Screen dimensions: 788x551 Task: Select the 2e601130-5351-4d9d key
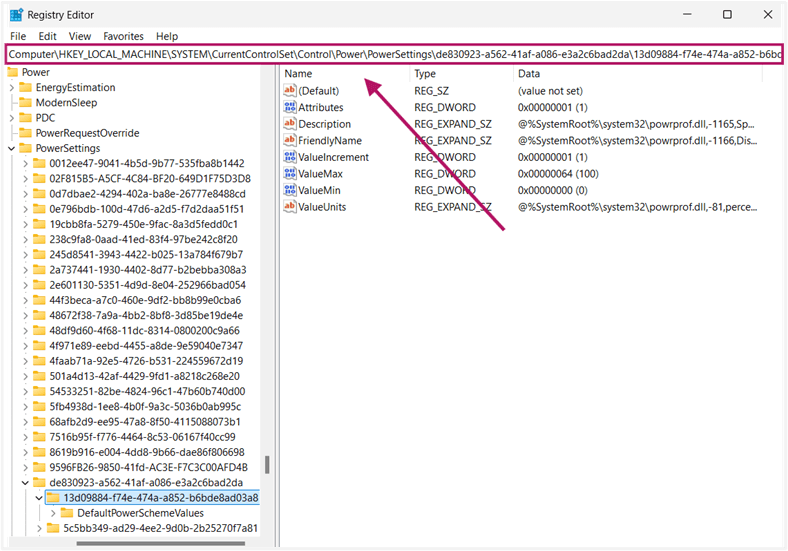[x=147, y=285]
